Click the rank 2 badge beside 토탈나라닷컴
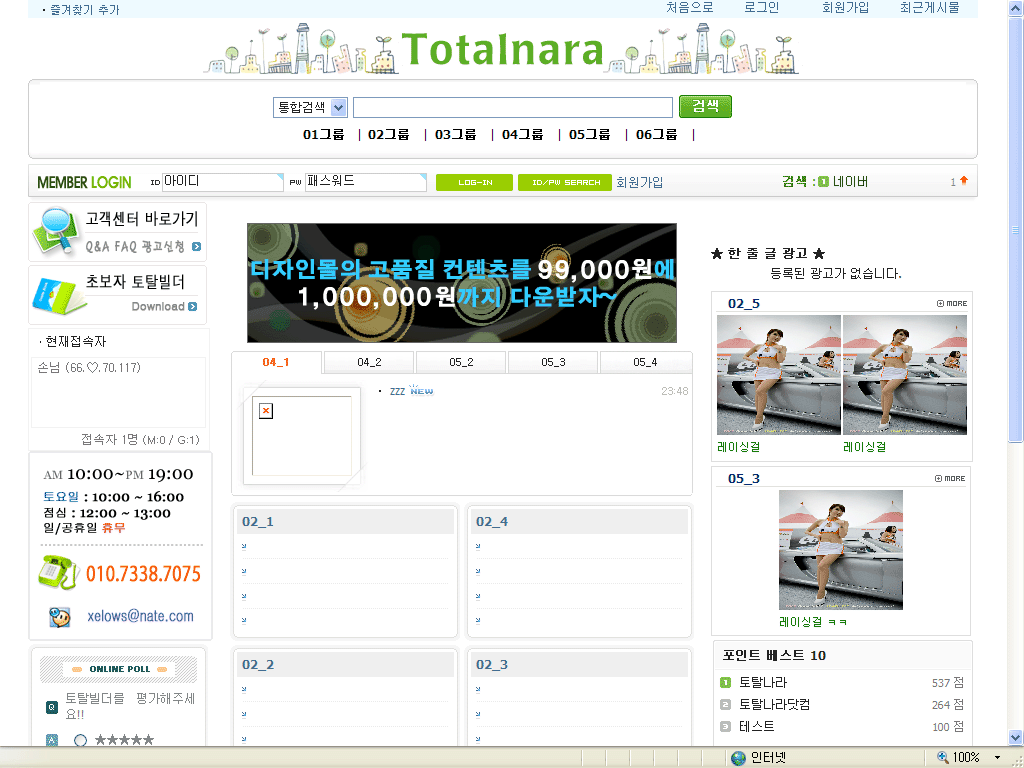 coord(725,705)
